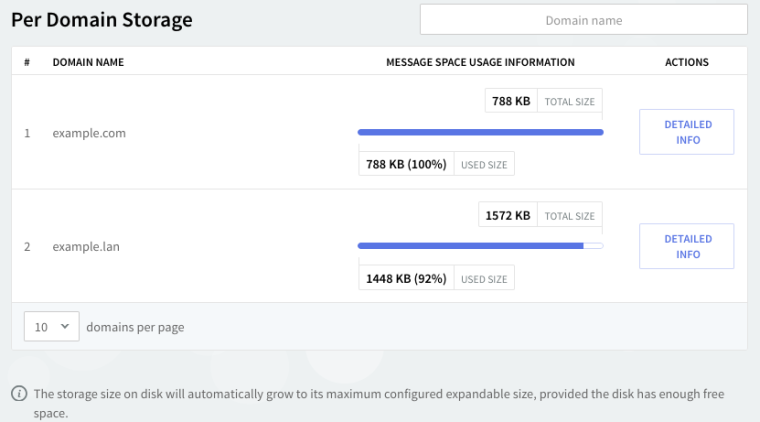The height and width of the screenshot is (422, 760).
Task: Click the Domain name search field
Action: 583,20
